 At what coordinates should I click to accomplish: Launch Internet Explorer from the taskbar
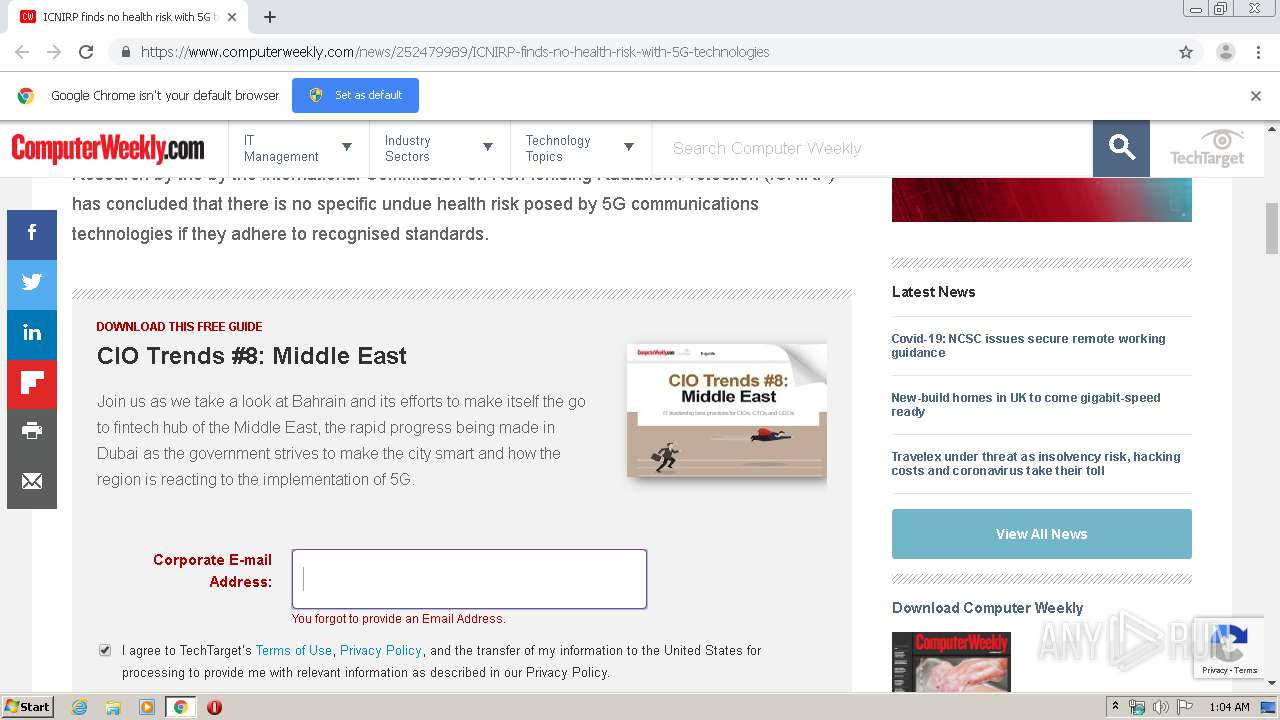pyautogui.click(x=80, y=707)
